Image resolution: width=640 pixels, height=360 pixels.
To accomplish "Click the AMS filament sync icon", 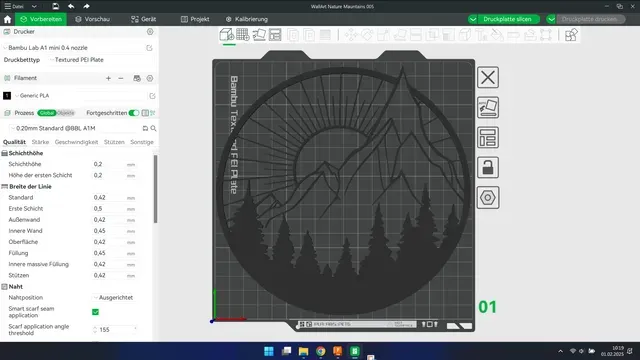I will coord(137,78).
